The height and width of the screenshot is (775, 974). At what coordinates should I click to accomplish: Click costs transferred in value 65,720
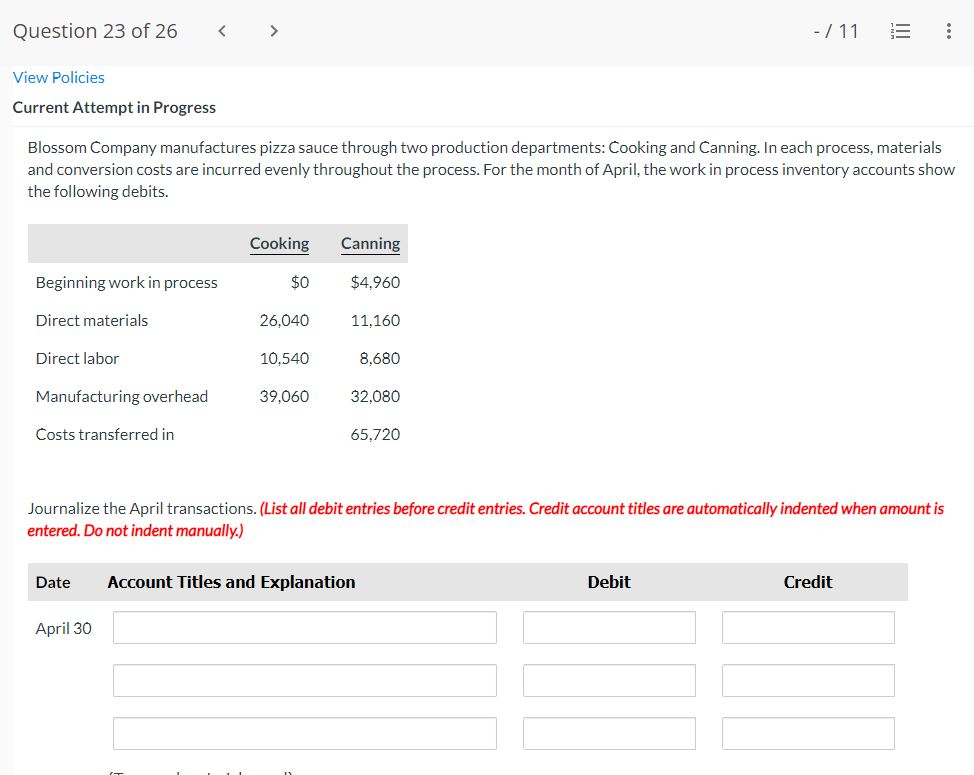(375, 434)
